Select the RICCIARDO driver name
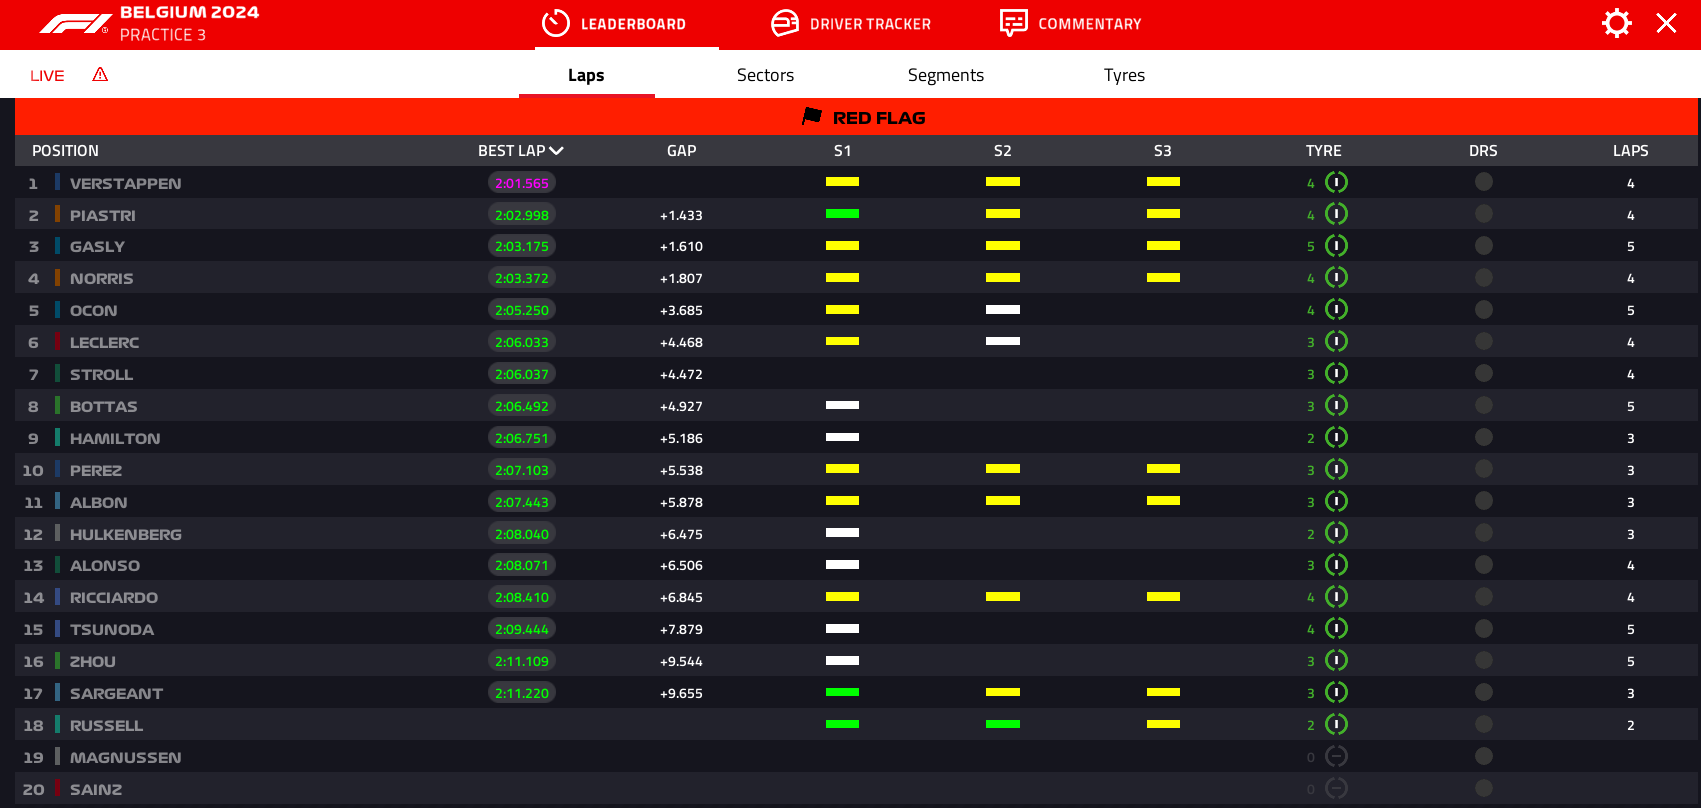Viewport: 1701px width, 808px height. tap(114, 598)
